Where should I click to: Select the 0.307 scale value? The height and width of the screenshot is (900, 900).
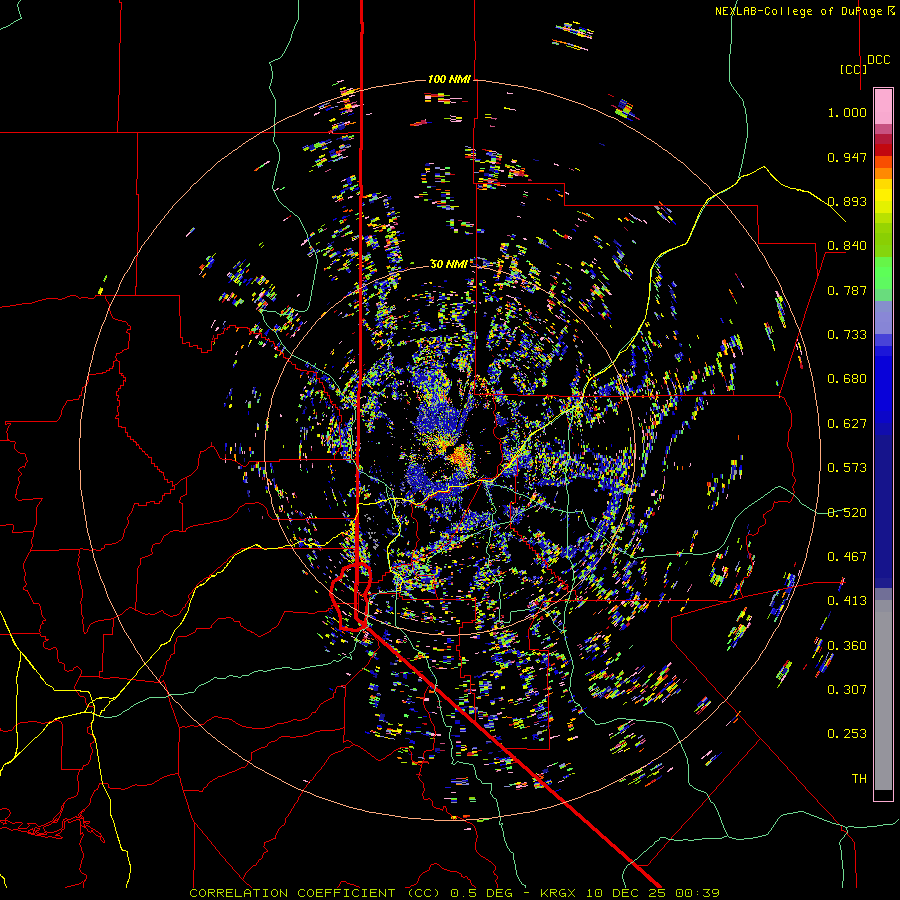click(847, 689)
